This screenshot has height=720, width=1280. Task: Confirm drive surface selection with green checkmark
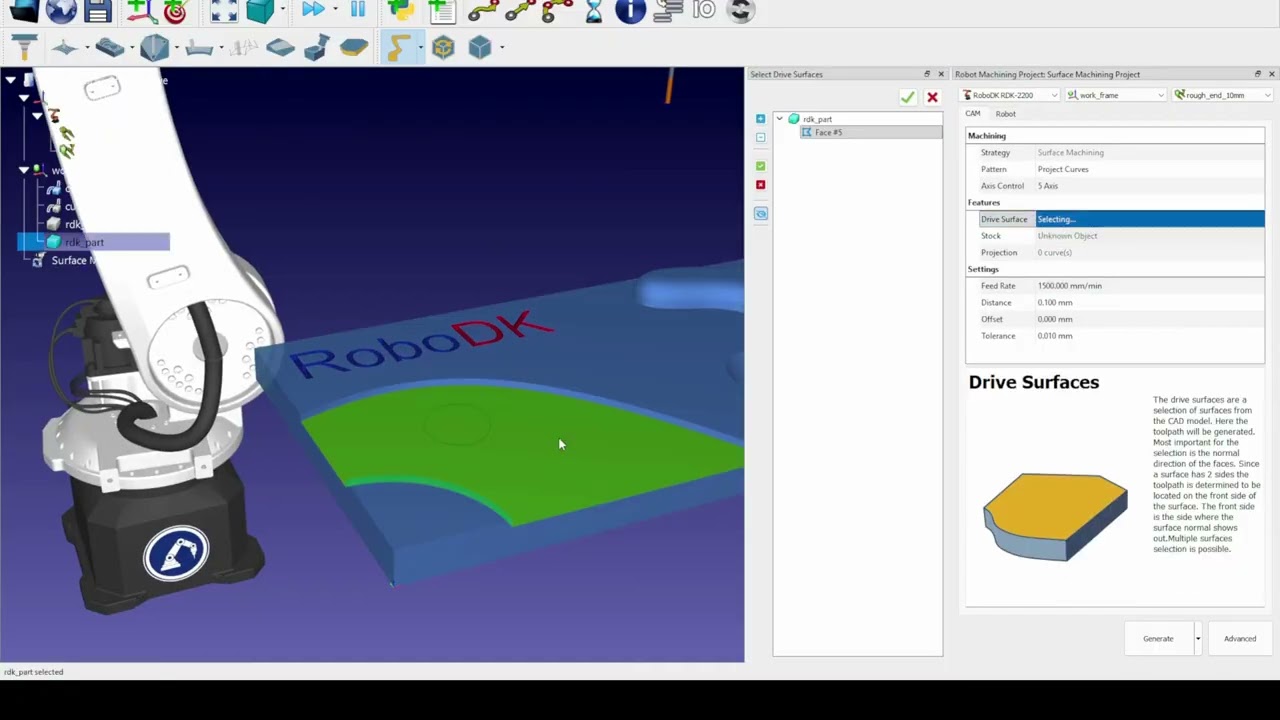click(x=907, y=97)
